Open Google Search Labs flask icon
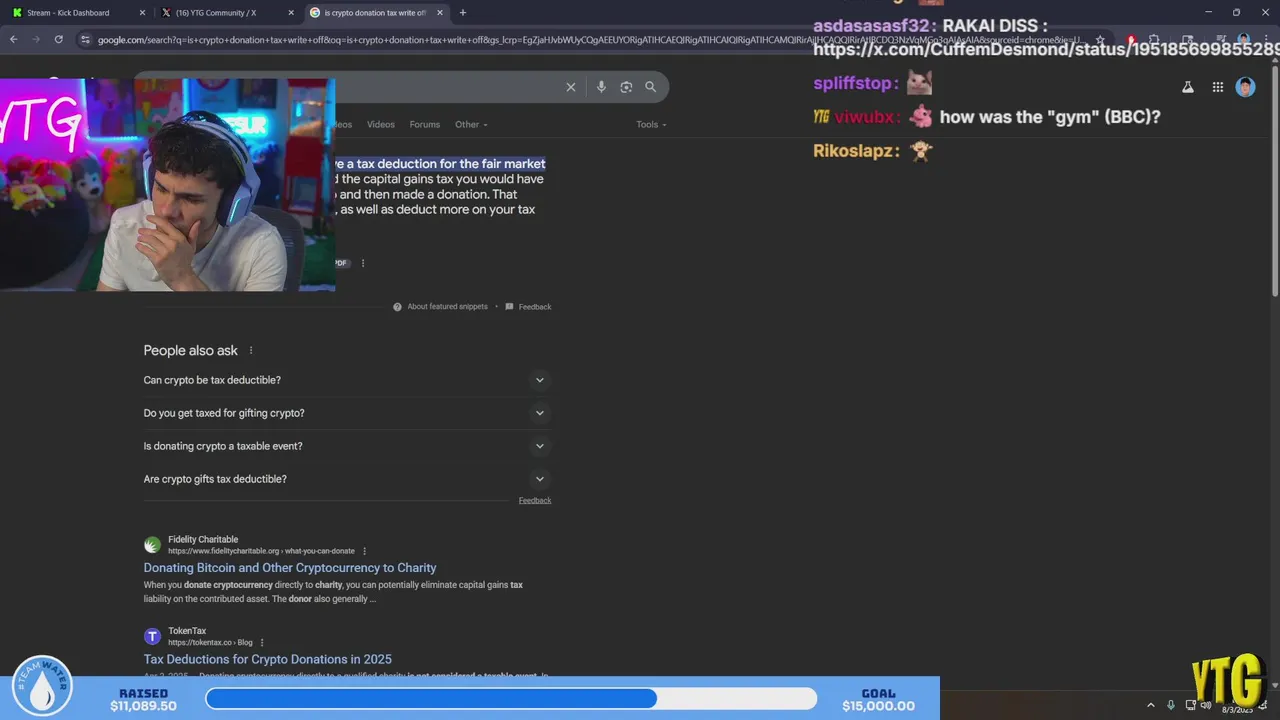 (x=1188, y=87)
